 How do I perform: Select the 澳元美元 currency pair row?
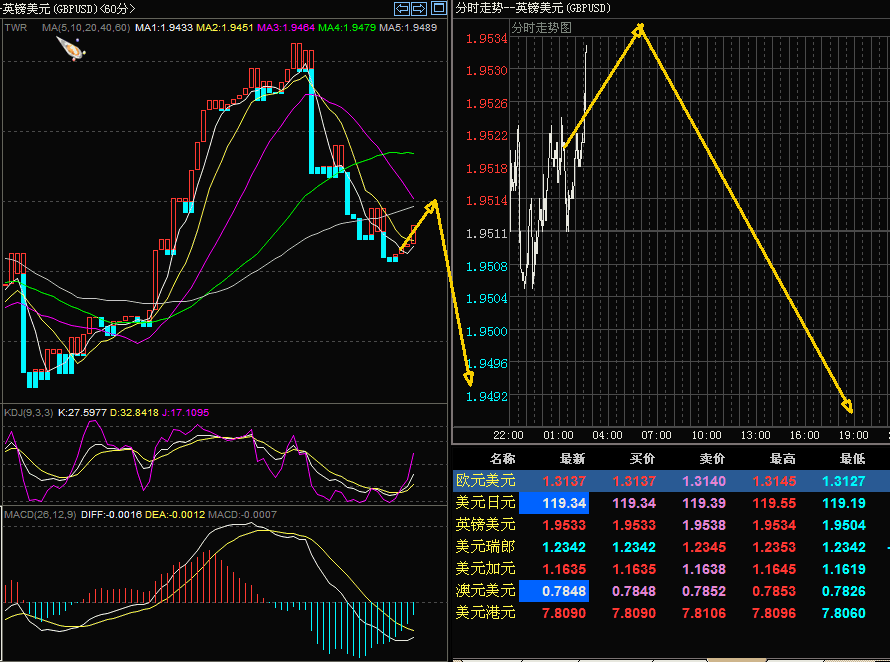(x=486, y=590)
